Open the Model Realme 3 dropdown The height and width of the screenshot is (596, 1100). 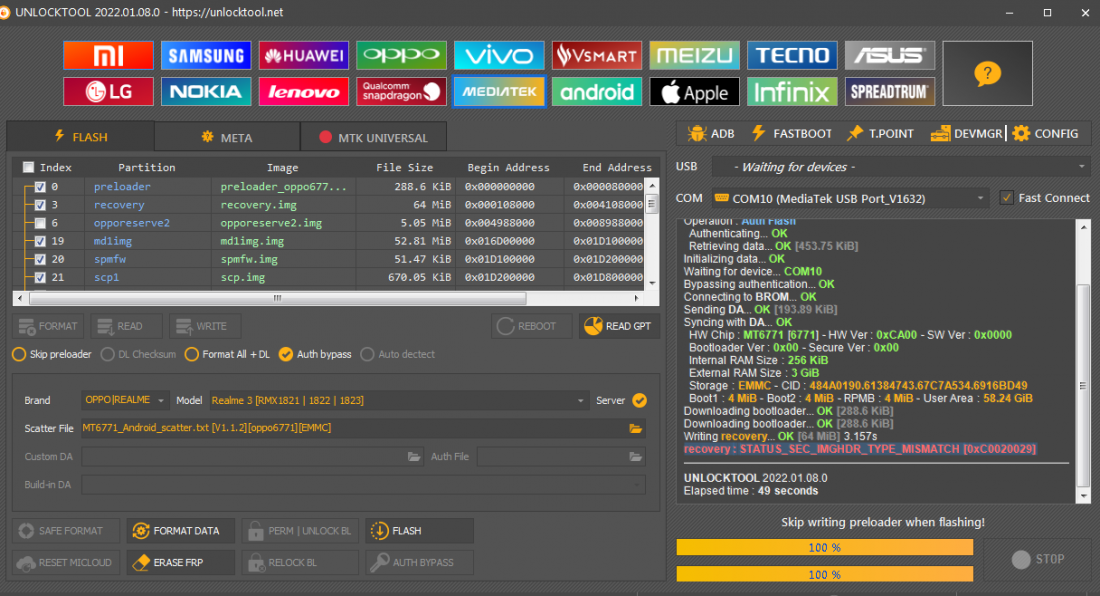coord(398,400)
